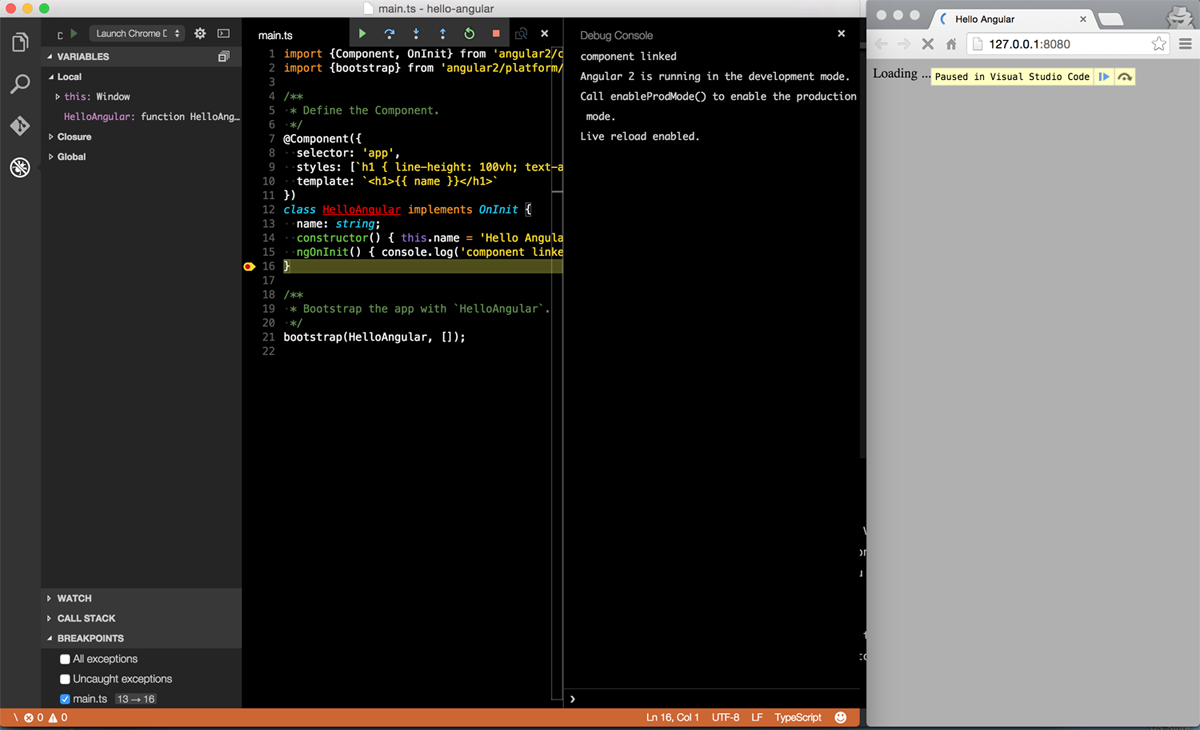Select the Step Into debug icon
The height and width of the screenshot is (730, 1200).
point(416,33)
